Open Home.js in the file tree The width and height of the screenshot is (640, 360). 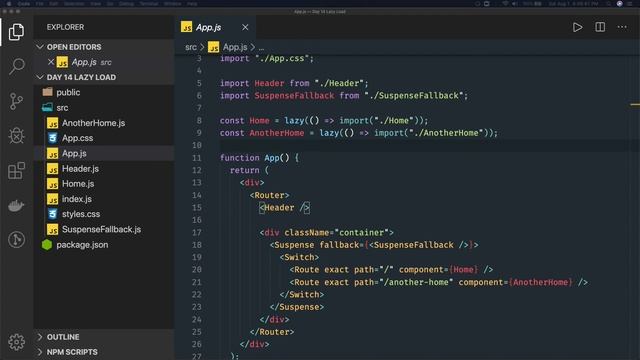104,184
